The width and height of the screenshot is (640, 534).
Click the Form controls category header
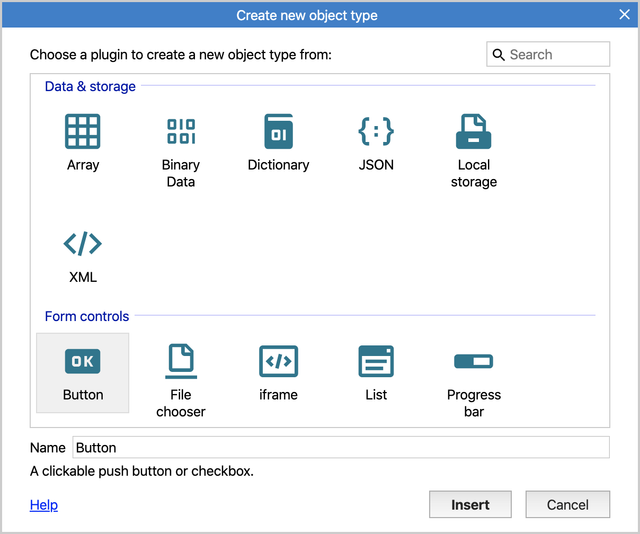[x=87, y=316]
